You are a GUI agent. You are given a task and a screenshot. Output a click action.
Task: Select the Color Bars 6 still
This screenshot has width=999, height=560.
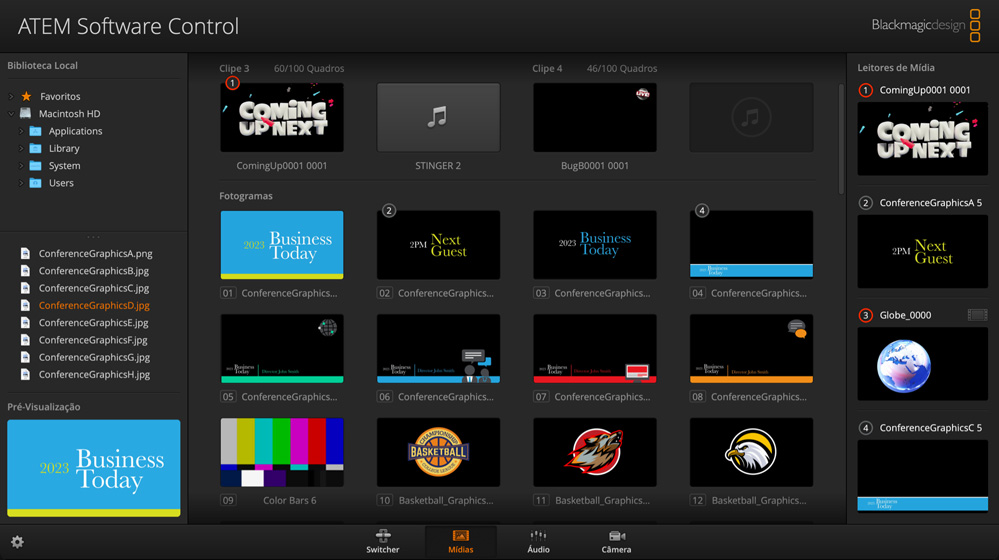tap(282, 453)
